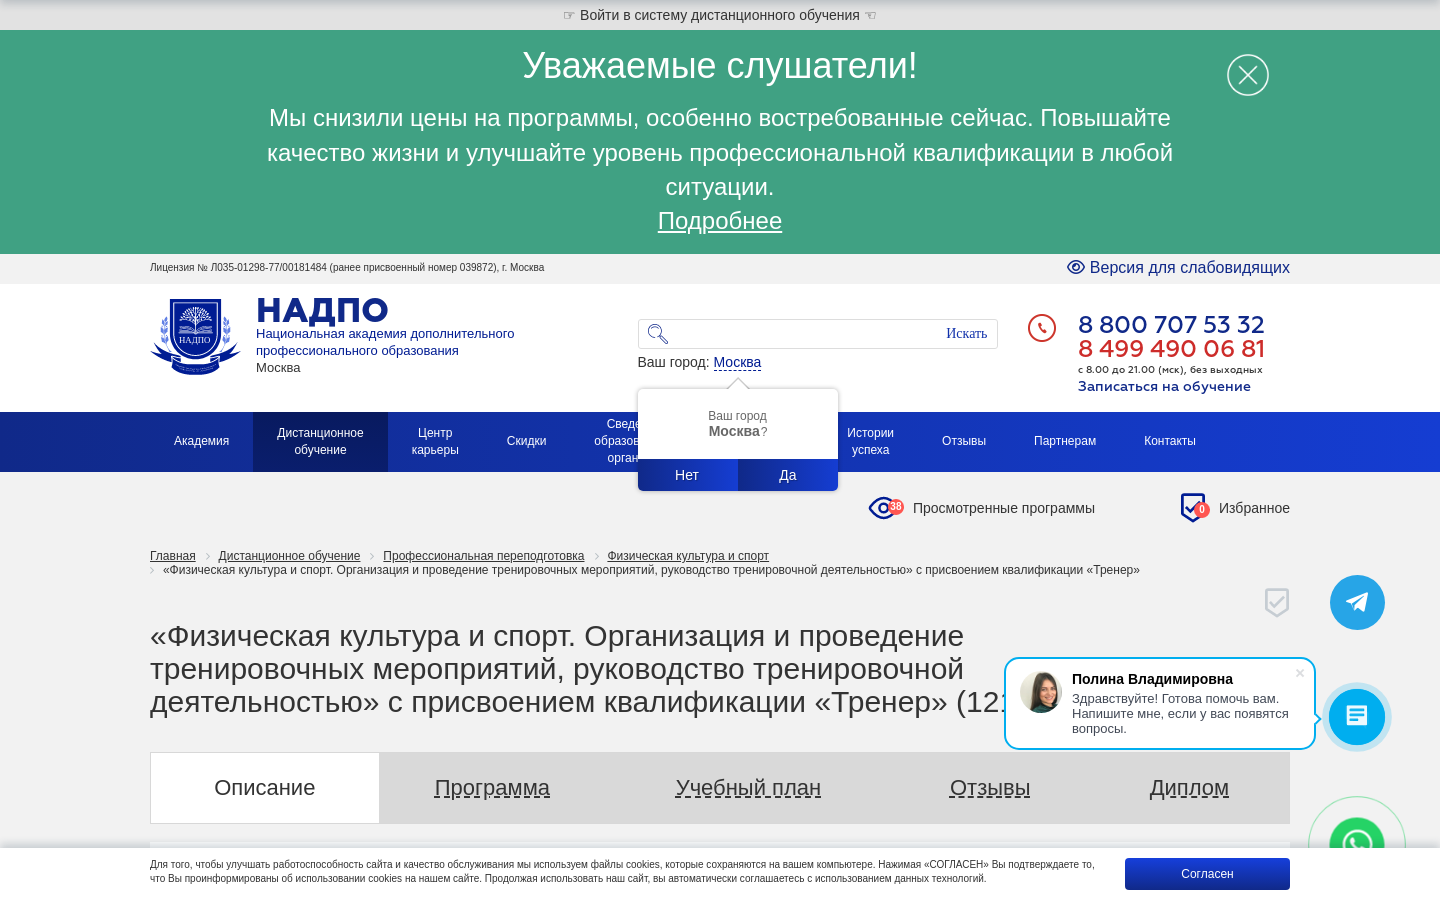Image resolution: width=1440 pixels, height=900 pixels.
Task: Open the Академия menu item
Action: pyautogui.click(x=201, y=441)
